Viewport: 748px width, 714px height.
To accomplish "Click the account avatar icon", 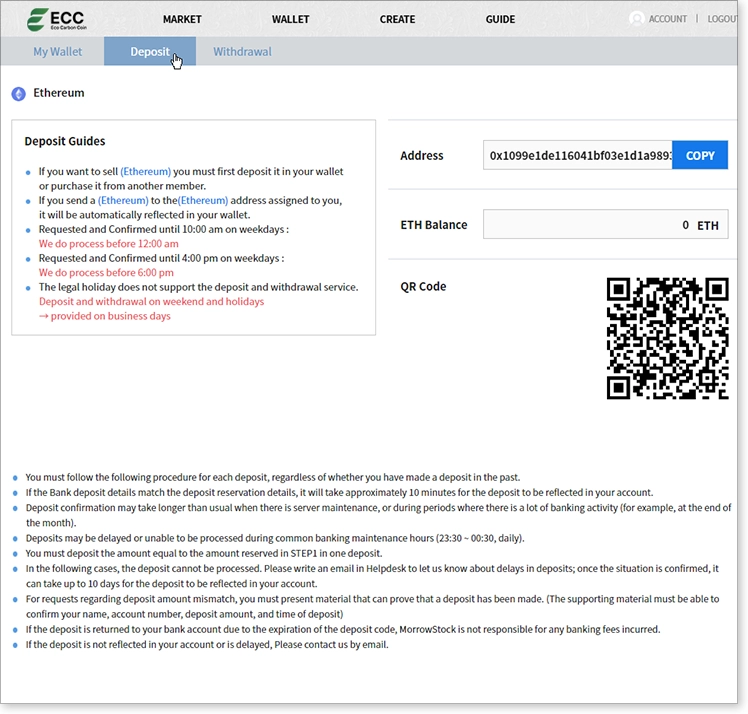I will pyautogui.click(x=636, y=19).
